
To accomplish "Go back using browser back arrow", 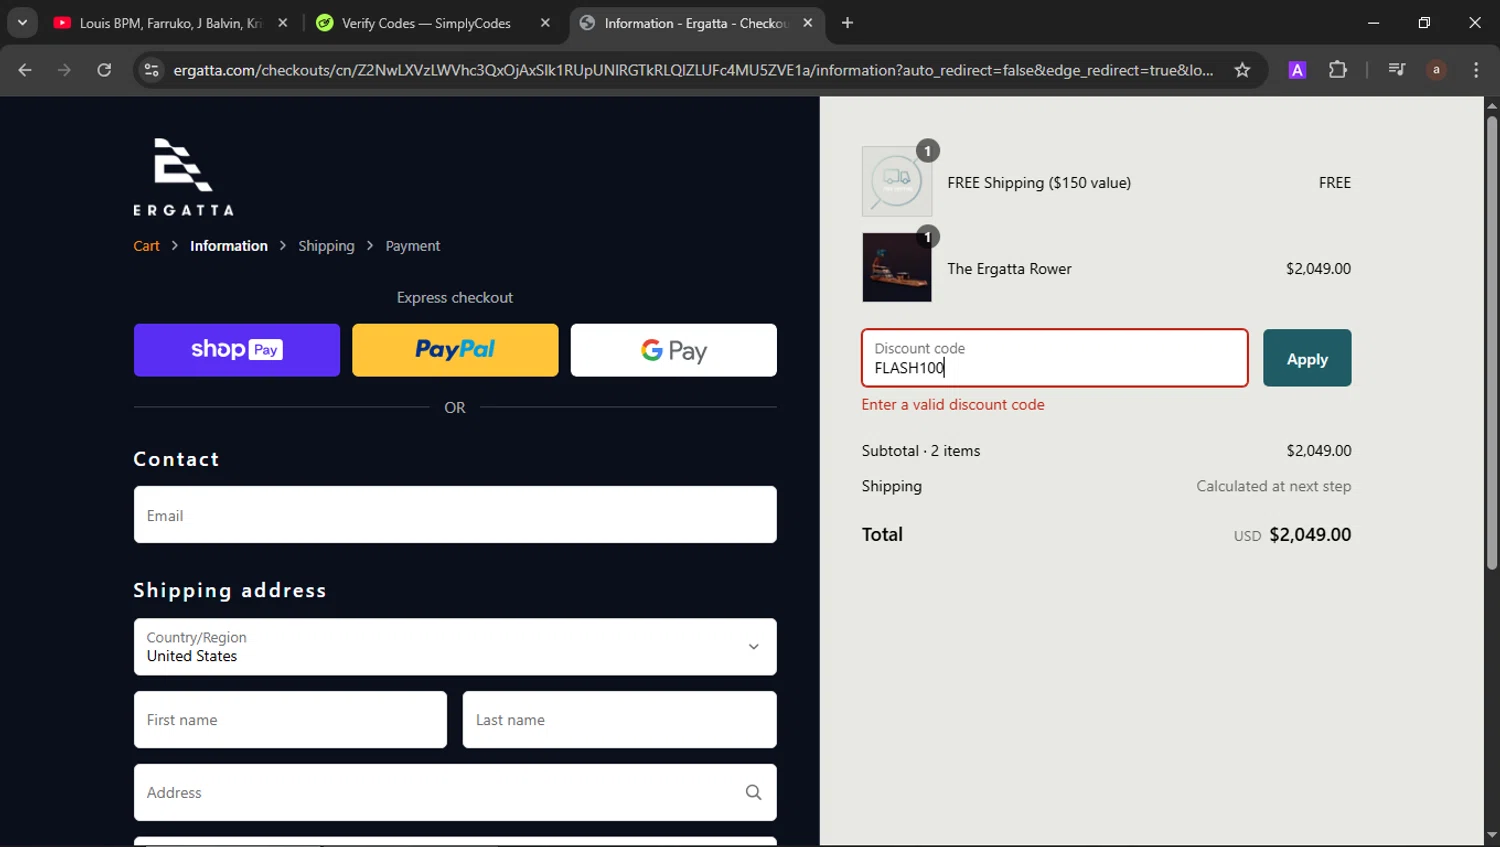I will click(x=25, y=70).
